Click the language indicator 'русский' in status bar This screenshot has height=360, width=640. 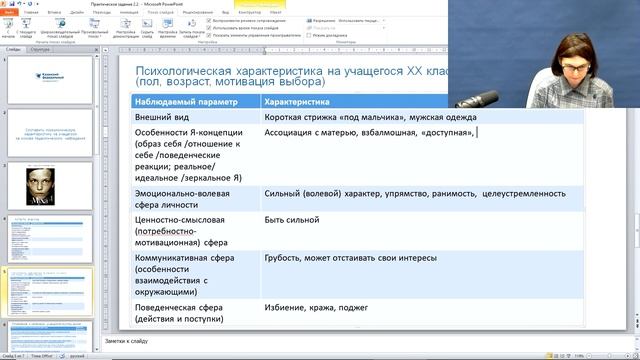(77, 356)
